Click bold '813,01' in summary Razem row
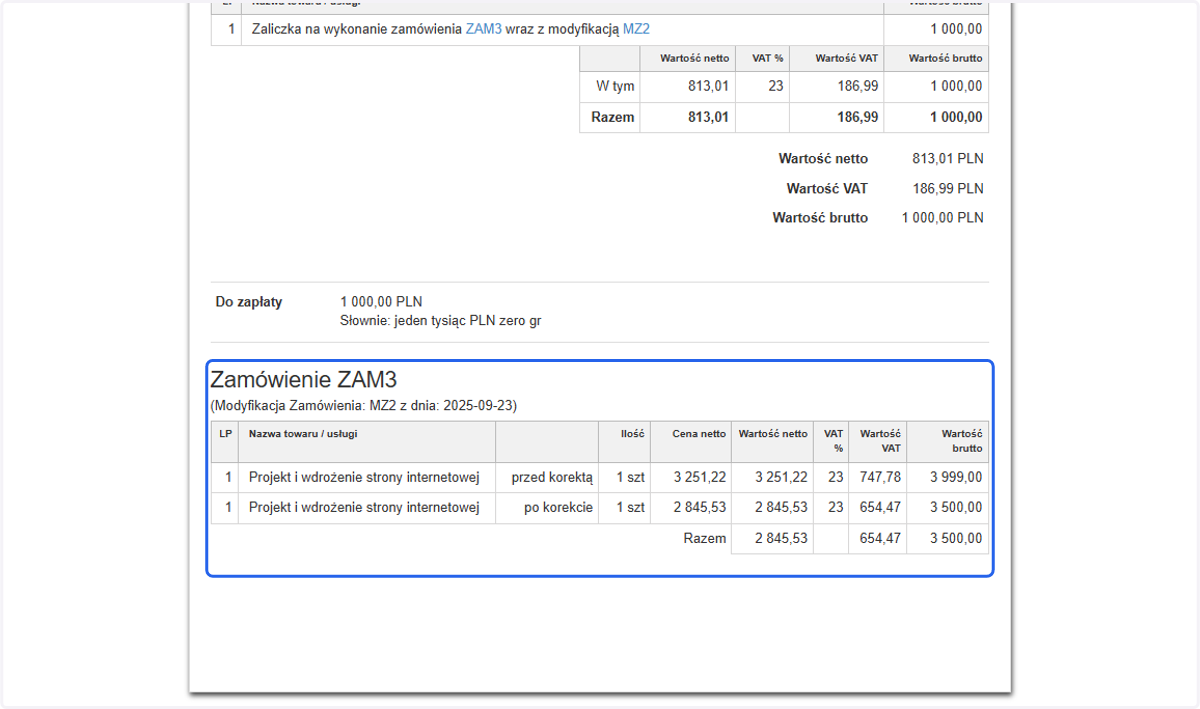1200x709 pixels. click(x=709, y=117)
